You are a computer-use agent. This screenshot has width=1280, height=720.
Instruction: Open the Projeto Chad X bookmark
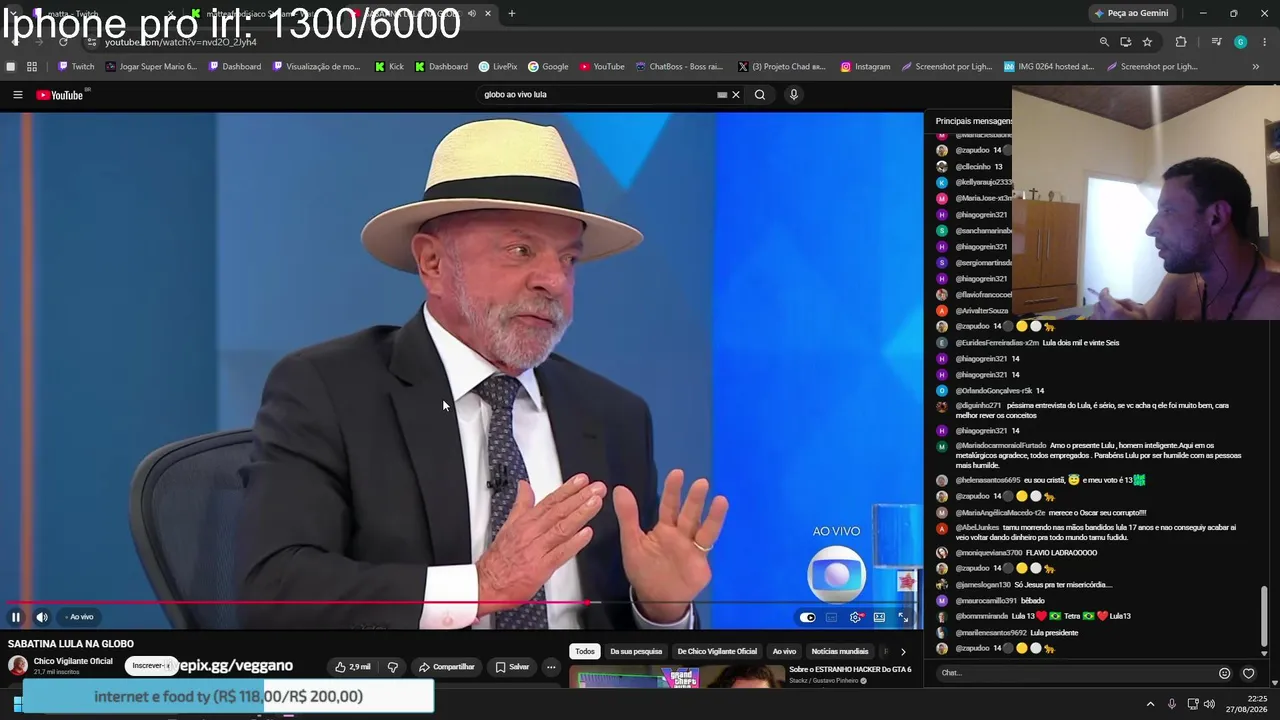click(782, 67)
